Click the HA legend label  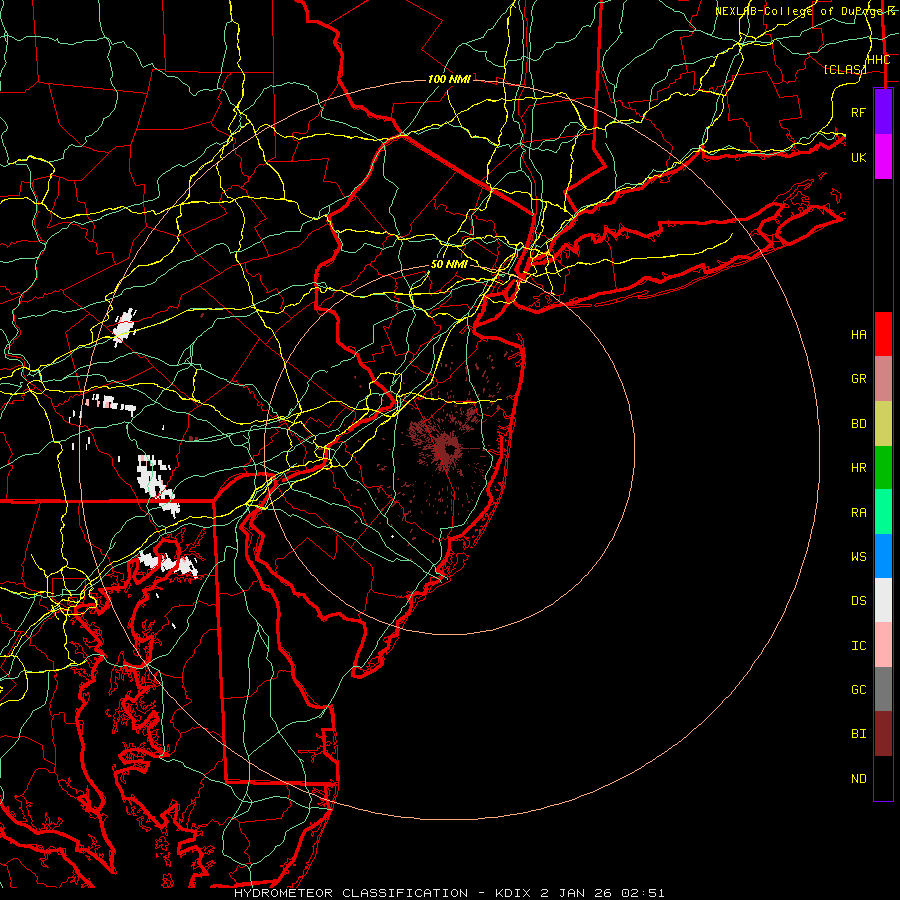point(858,335)
